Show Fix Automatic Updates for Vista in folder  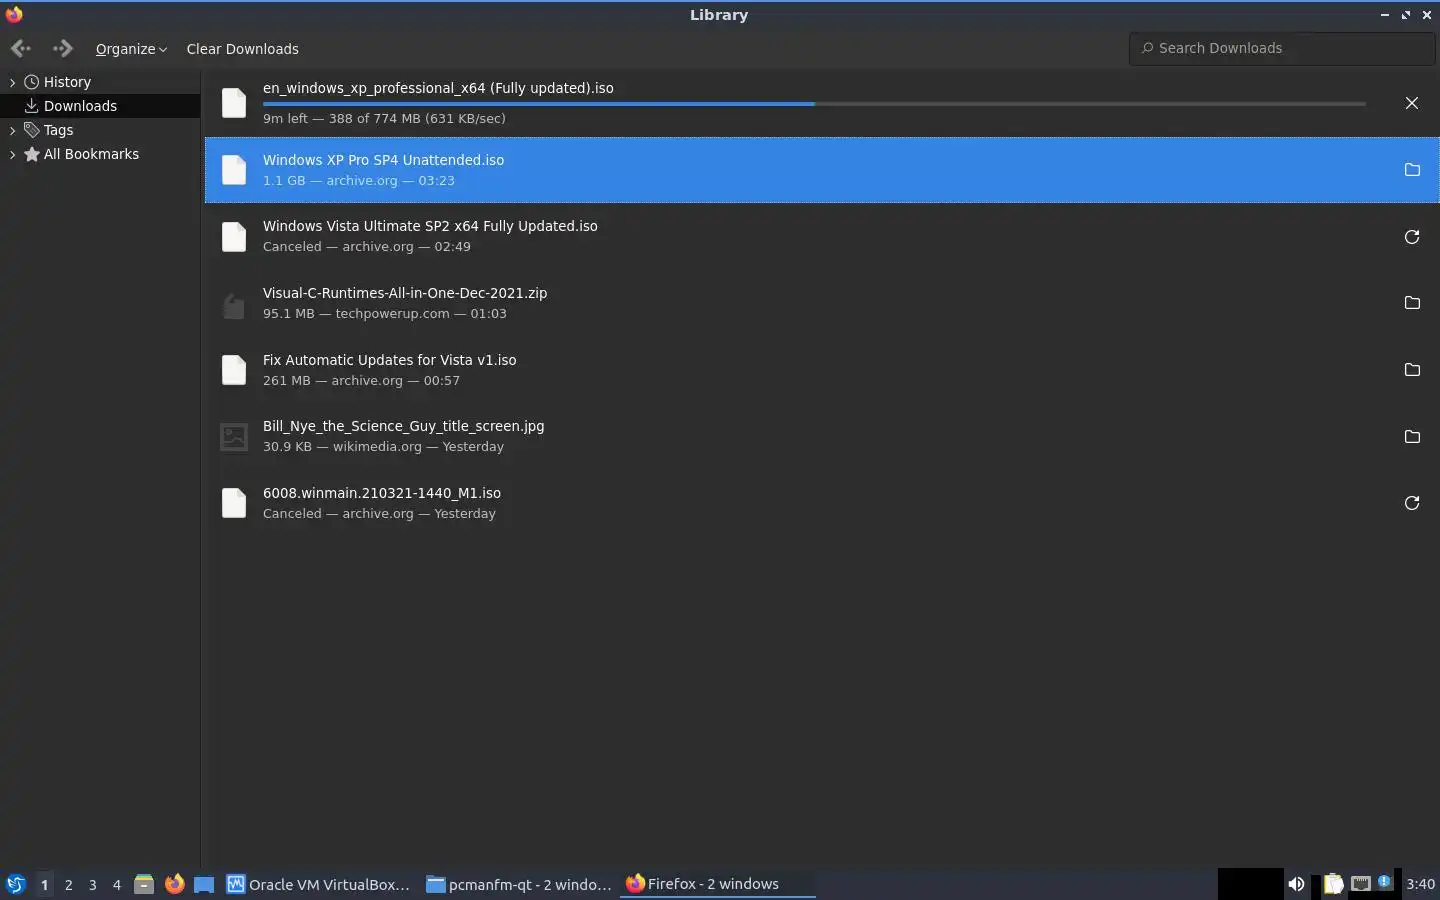pos(1412,370)
